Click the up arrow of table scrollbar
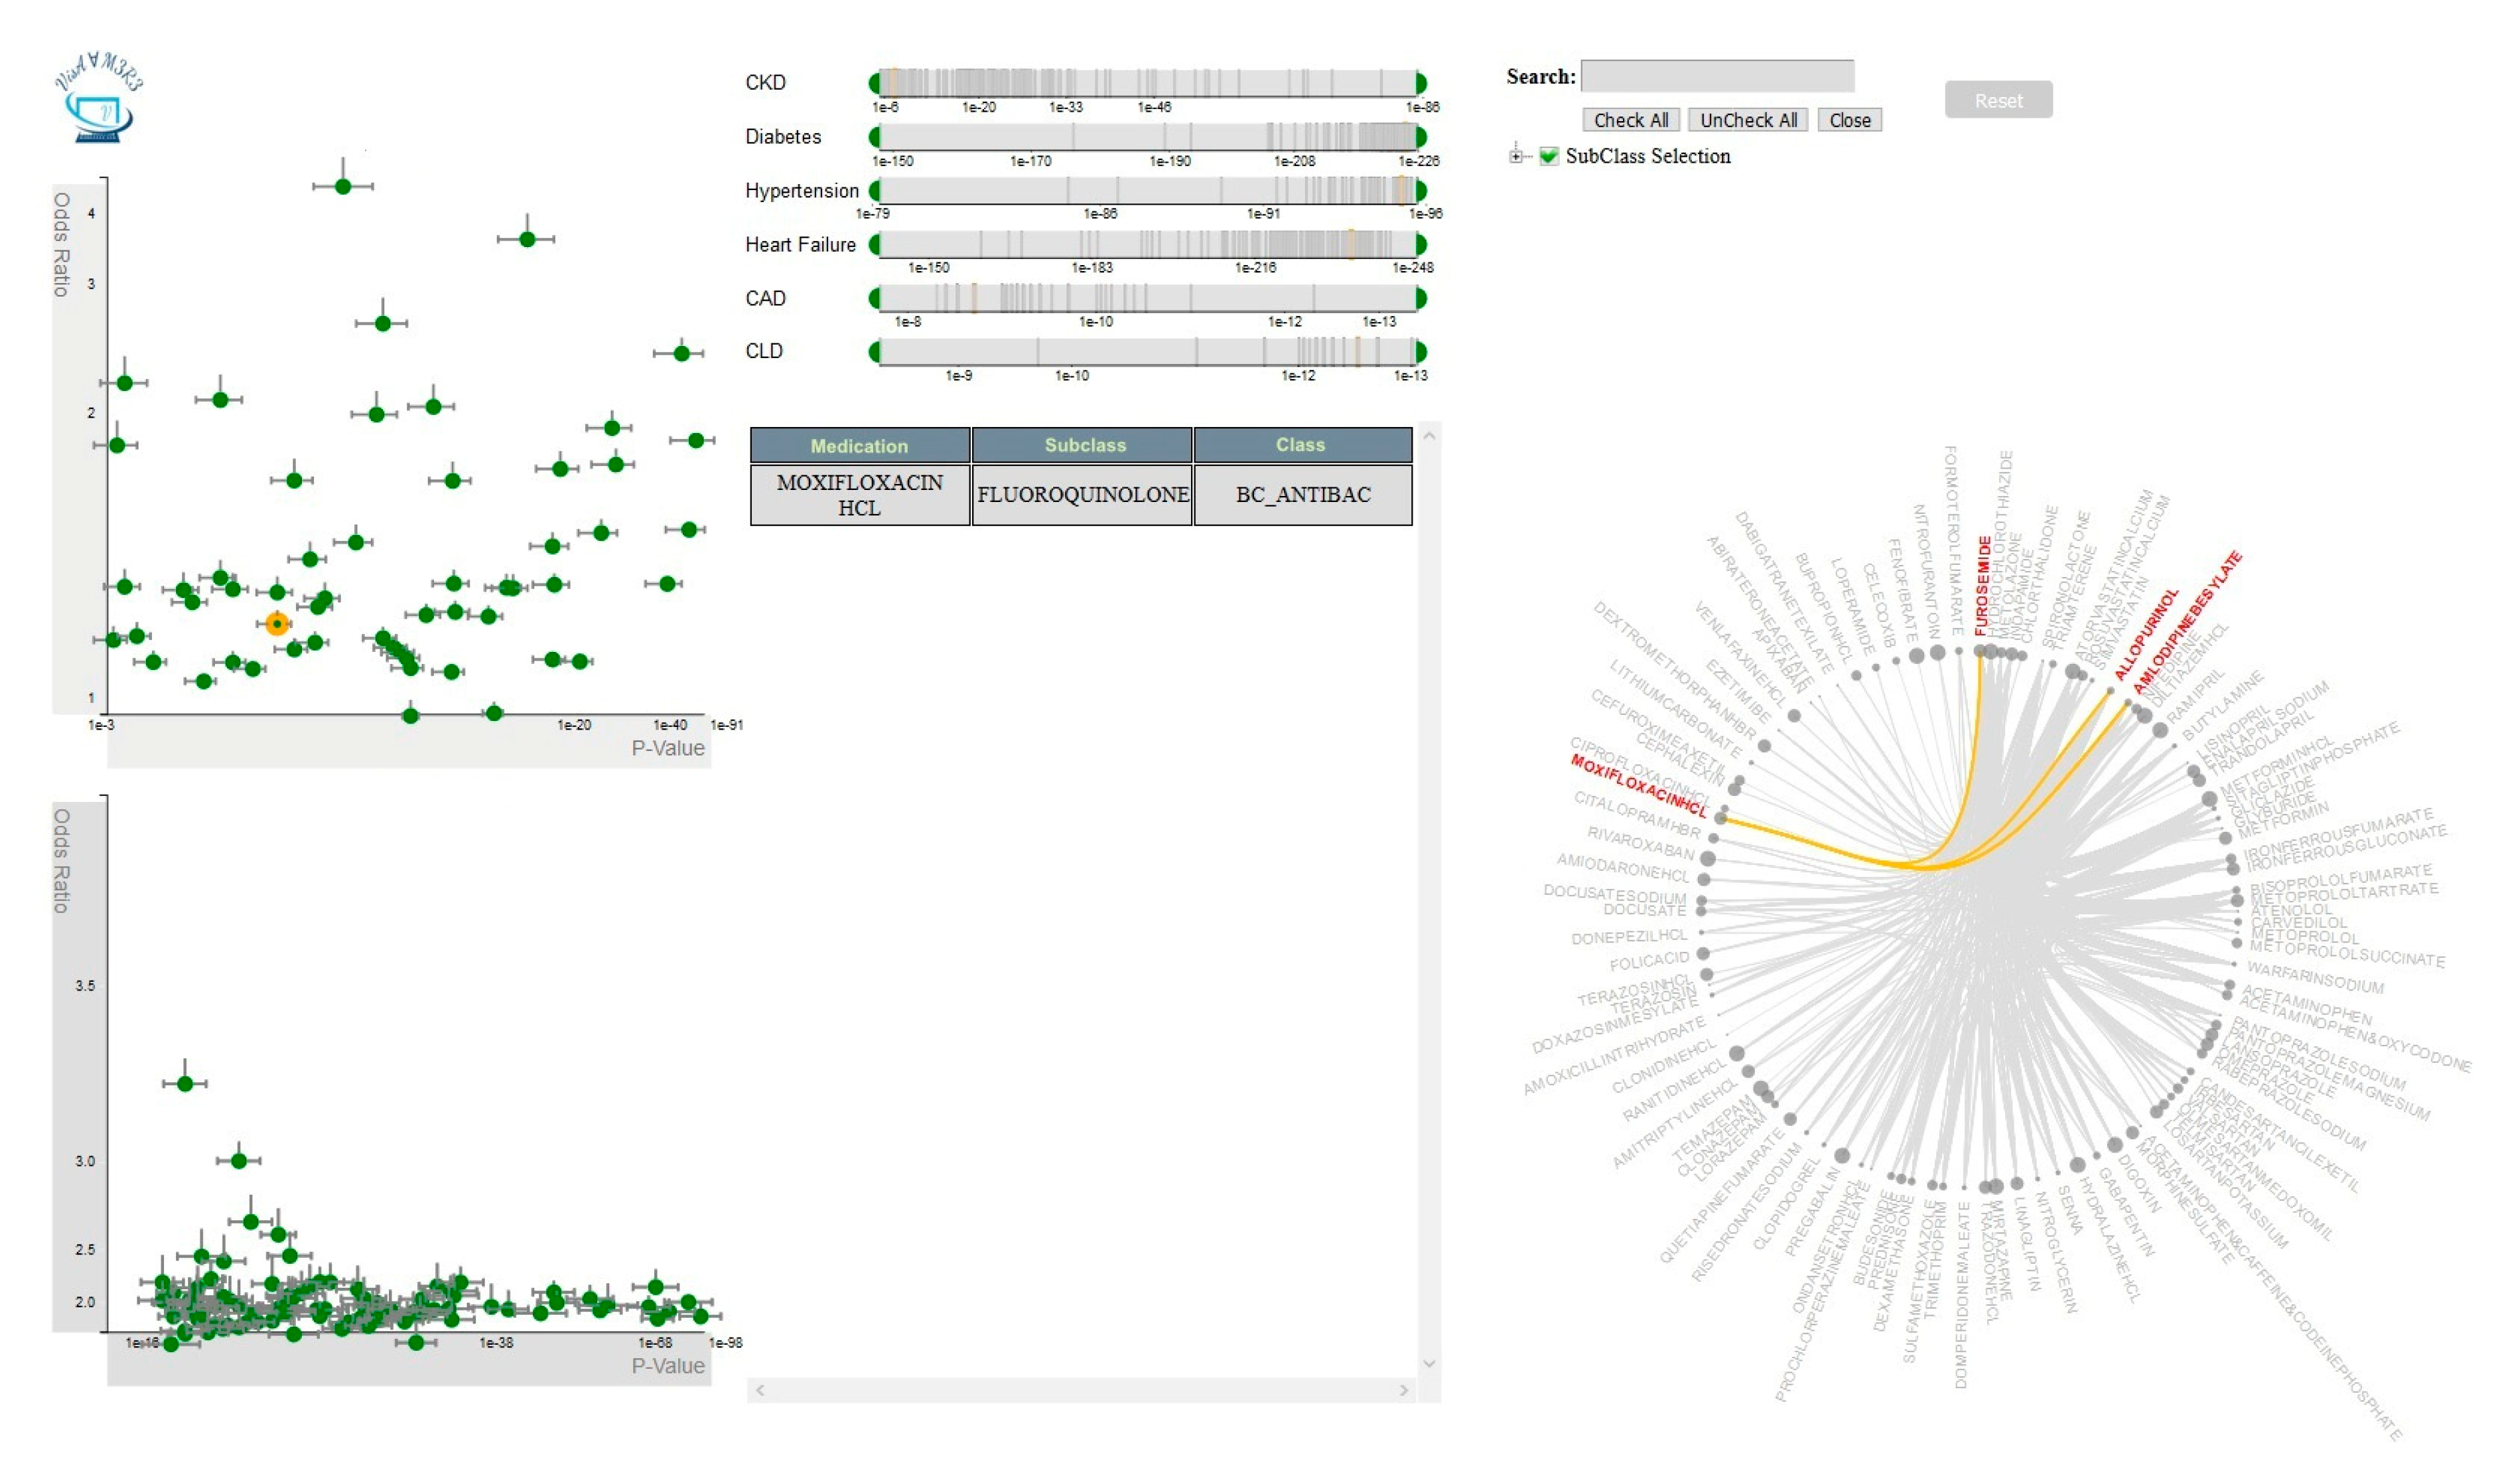 (x=1429, y=436)
